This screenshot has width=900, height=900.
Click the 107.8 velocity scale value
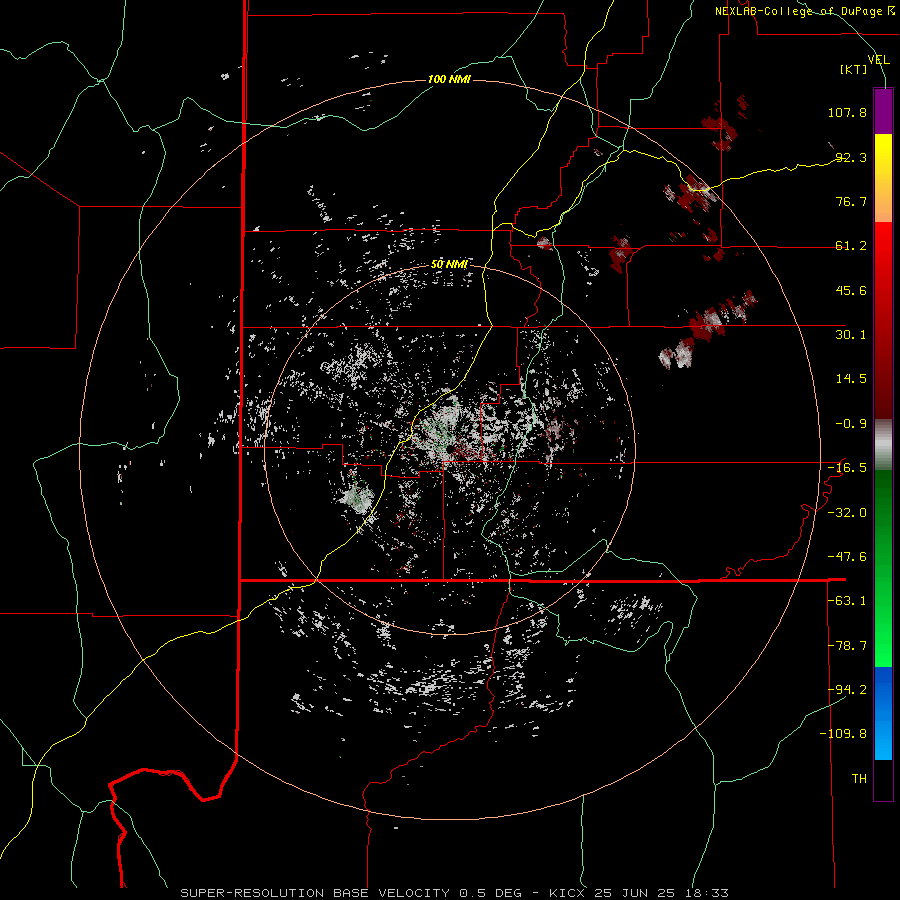tap(847, 112)
